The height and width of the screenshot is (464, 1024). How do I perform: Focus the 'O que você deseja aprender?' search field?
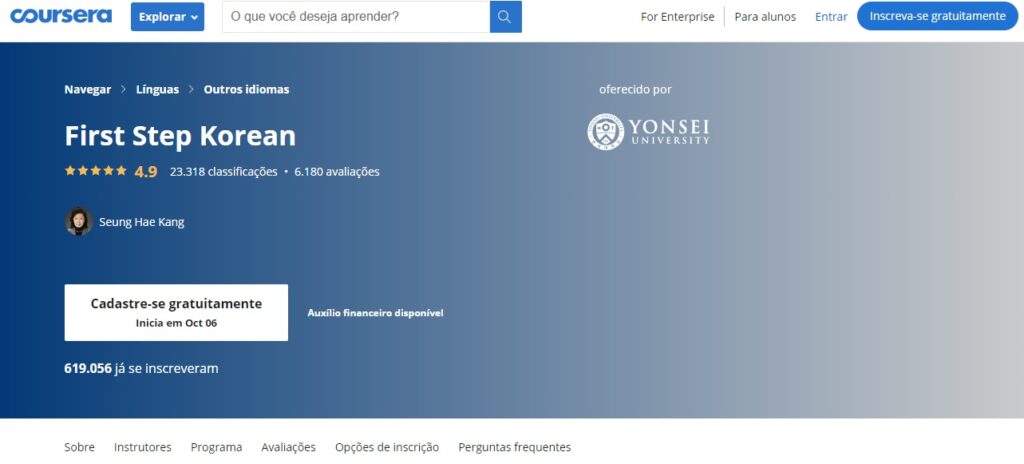click(356, 17)
